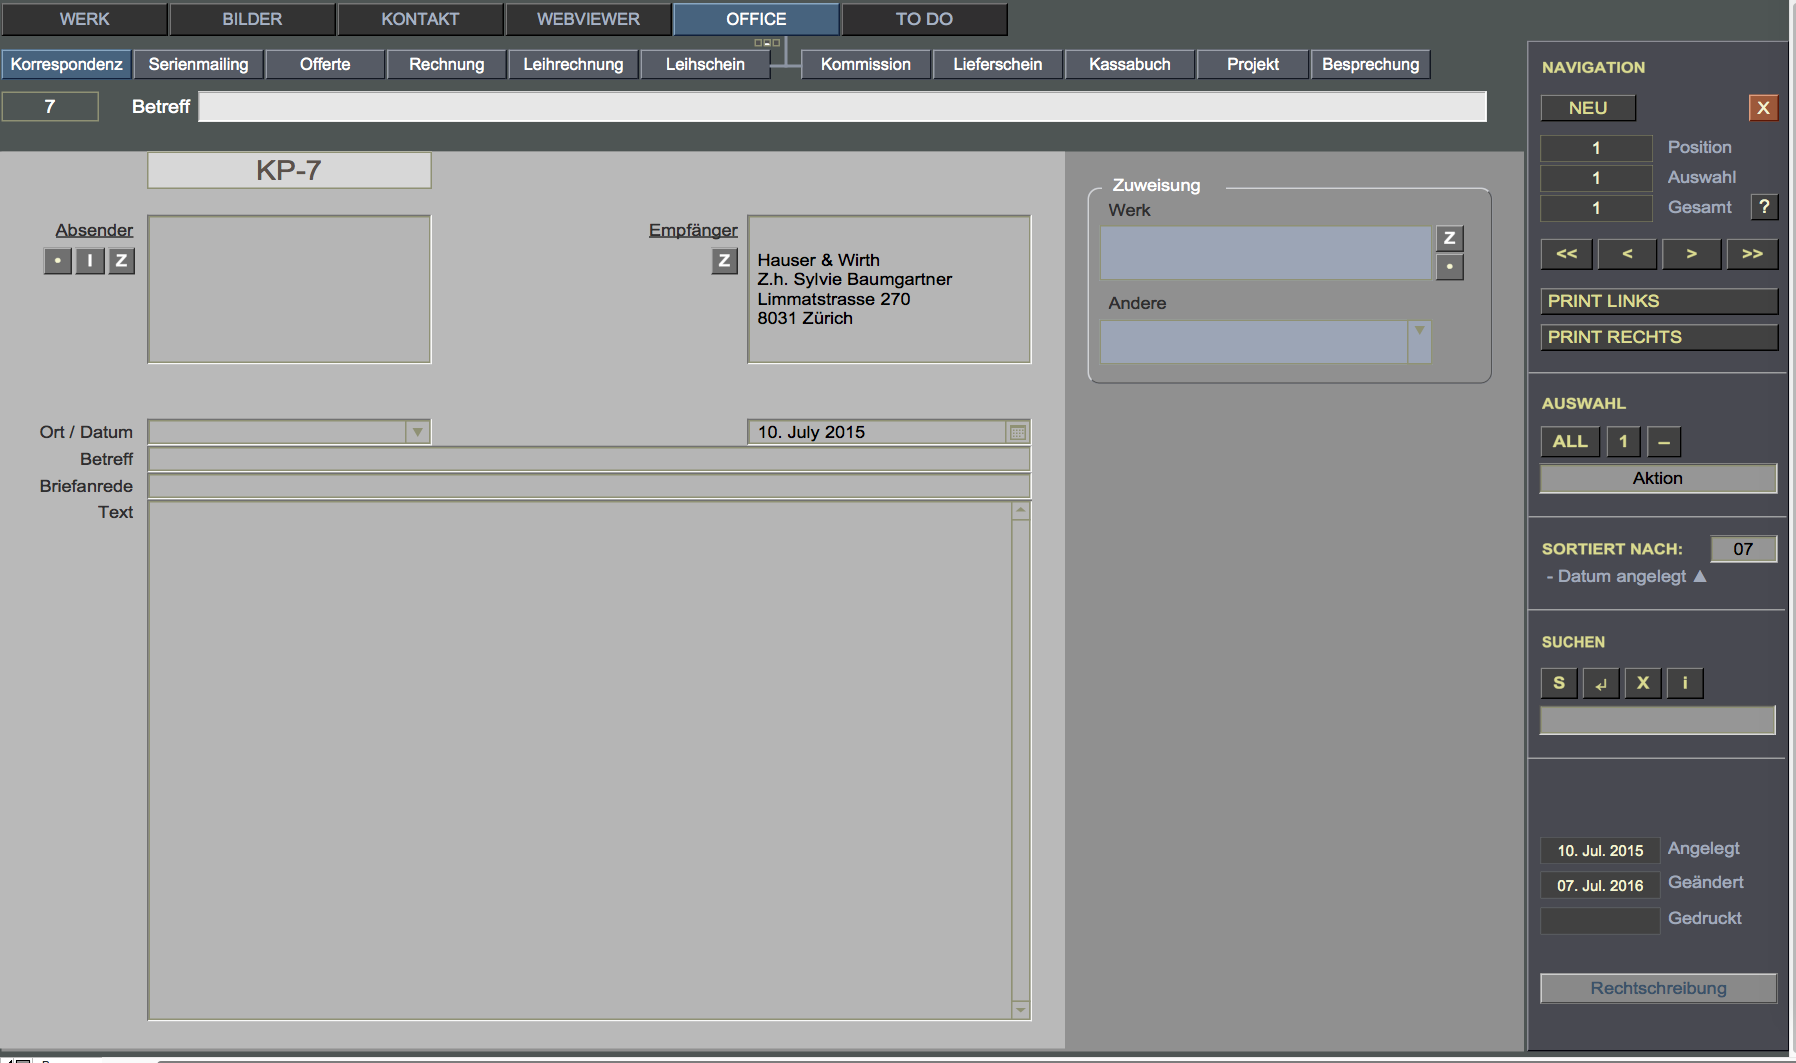Viewport: 1796px width, 1063px height.
Task: Go to the first record with <<
Action: tap(1567, 254)
